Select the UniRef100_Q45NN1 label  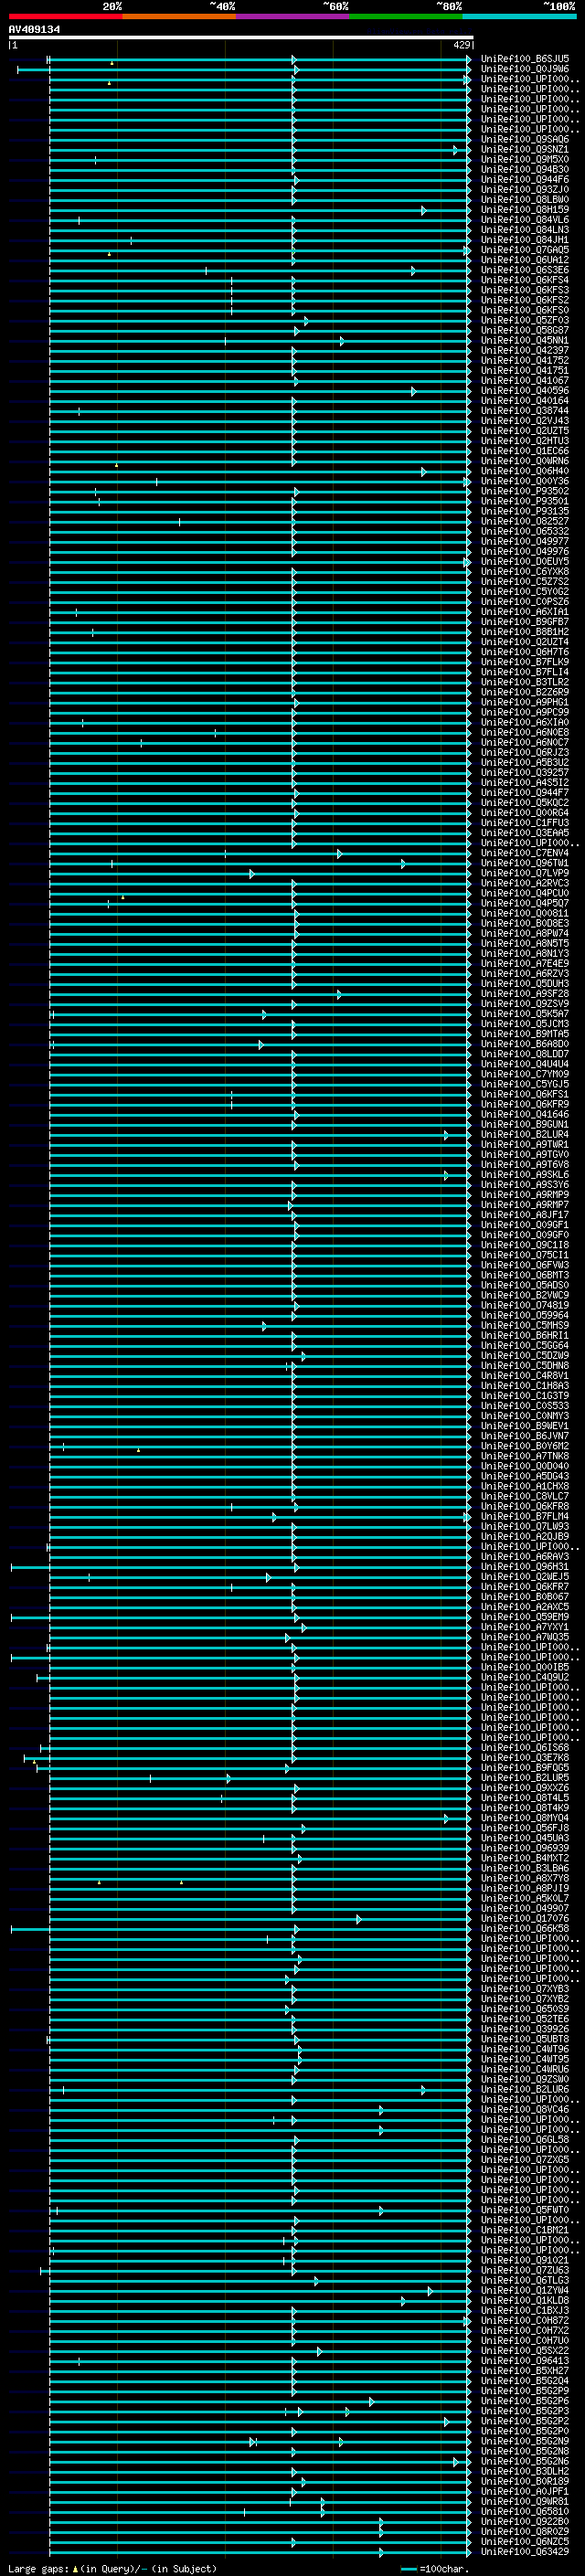coord(525,341)
